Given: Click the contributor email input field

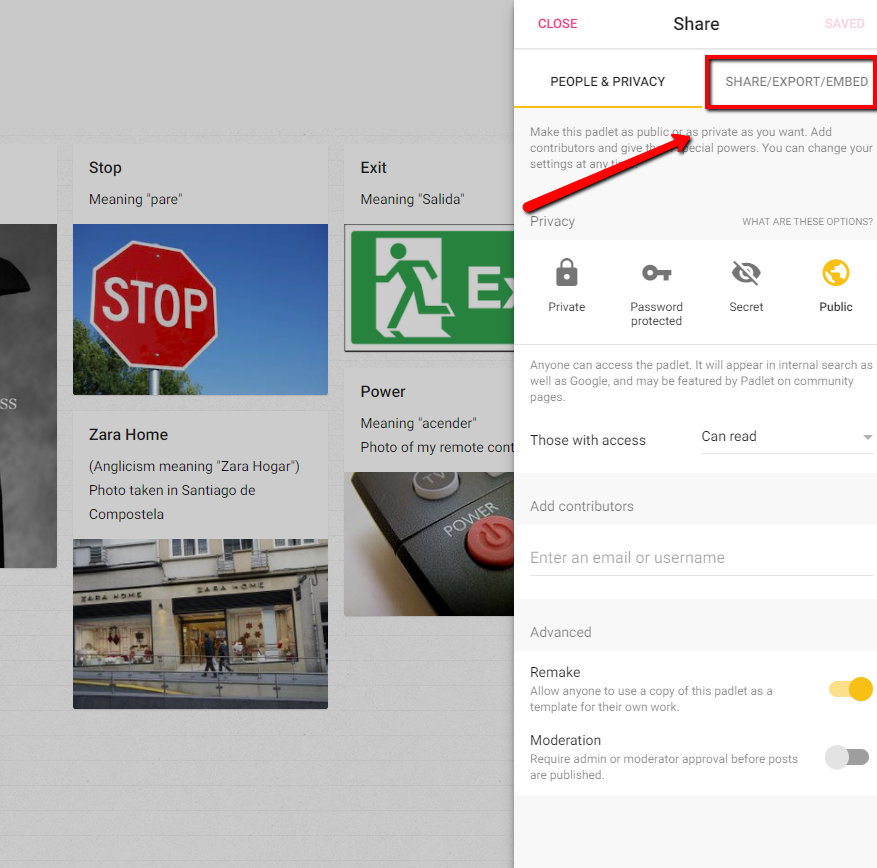Looking at the screenshot, I should pos(700,557).
